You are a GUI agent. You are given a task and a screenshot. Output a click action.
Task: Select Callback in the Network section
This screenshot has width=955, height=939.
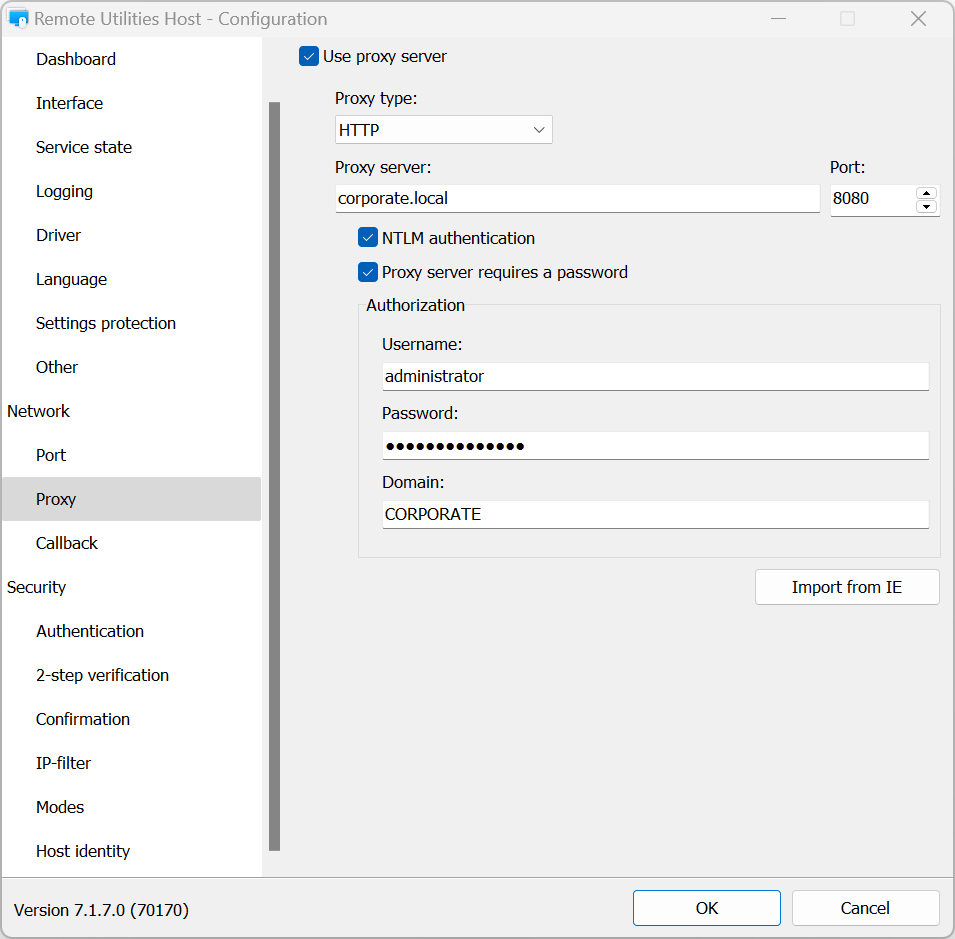click(67, 543)
